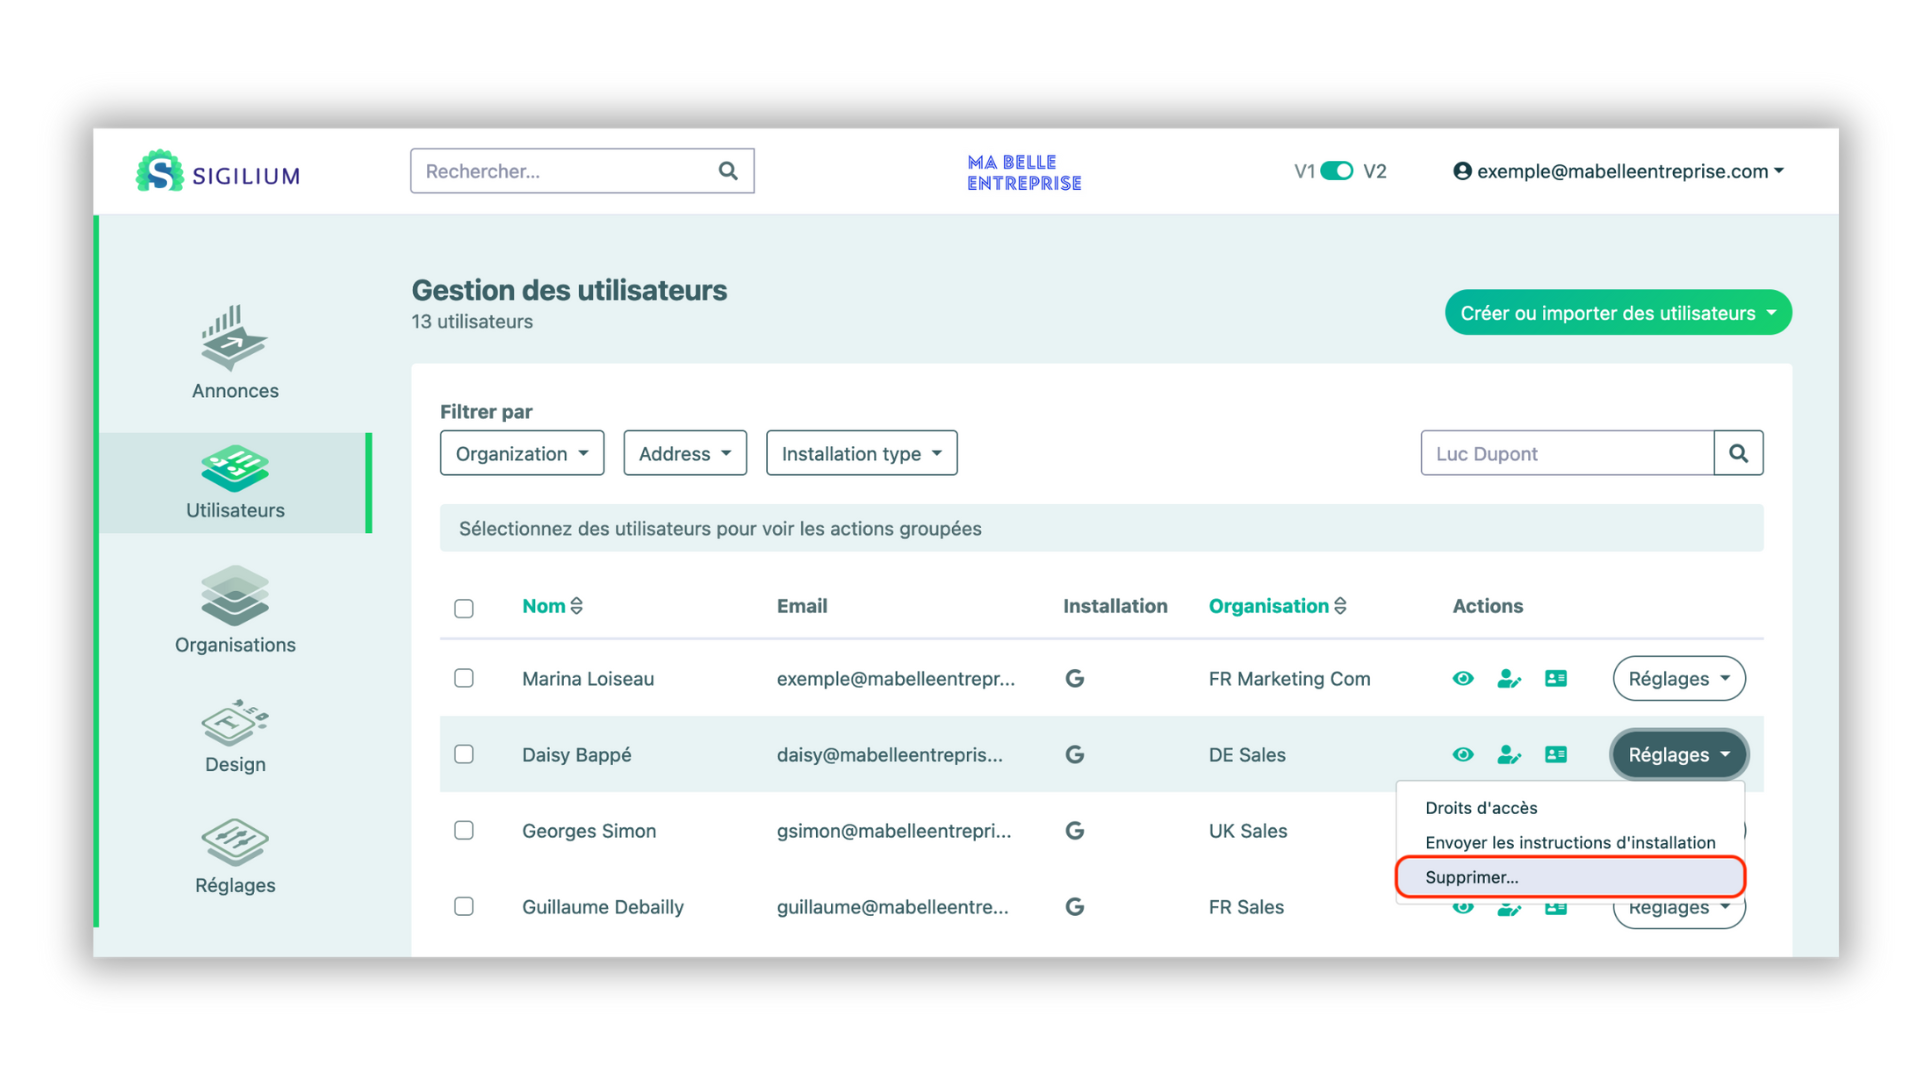Open the Réglages dropdown for Marina Loiseau
Image resolution: width=1920 pixels, height=1080 pixels.
coord(1678,679)
